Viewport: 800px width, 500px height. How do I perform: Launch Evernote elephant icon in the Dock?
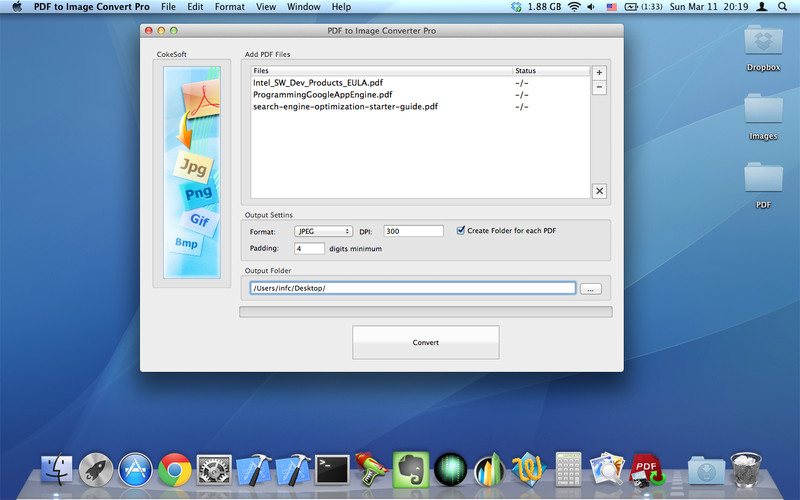[411, 469]
